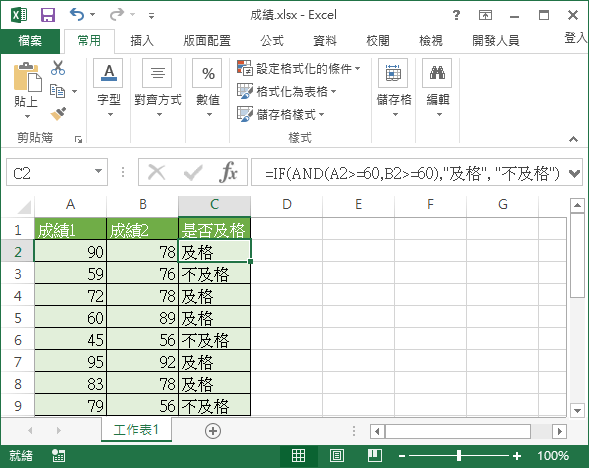This screenshot has width=589, height=468.
Task: Open the Undo history dropdown arrow
Action: click(x=92, y=15)
